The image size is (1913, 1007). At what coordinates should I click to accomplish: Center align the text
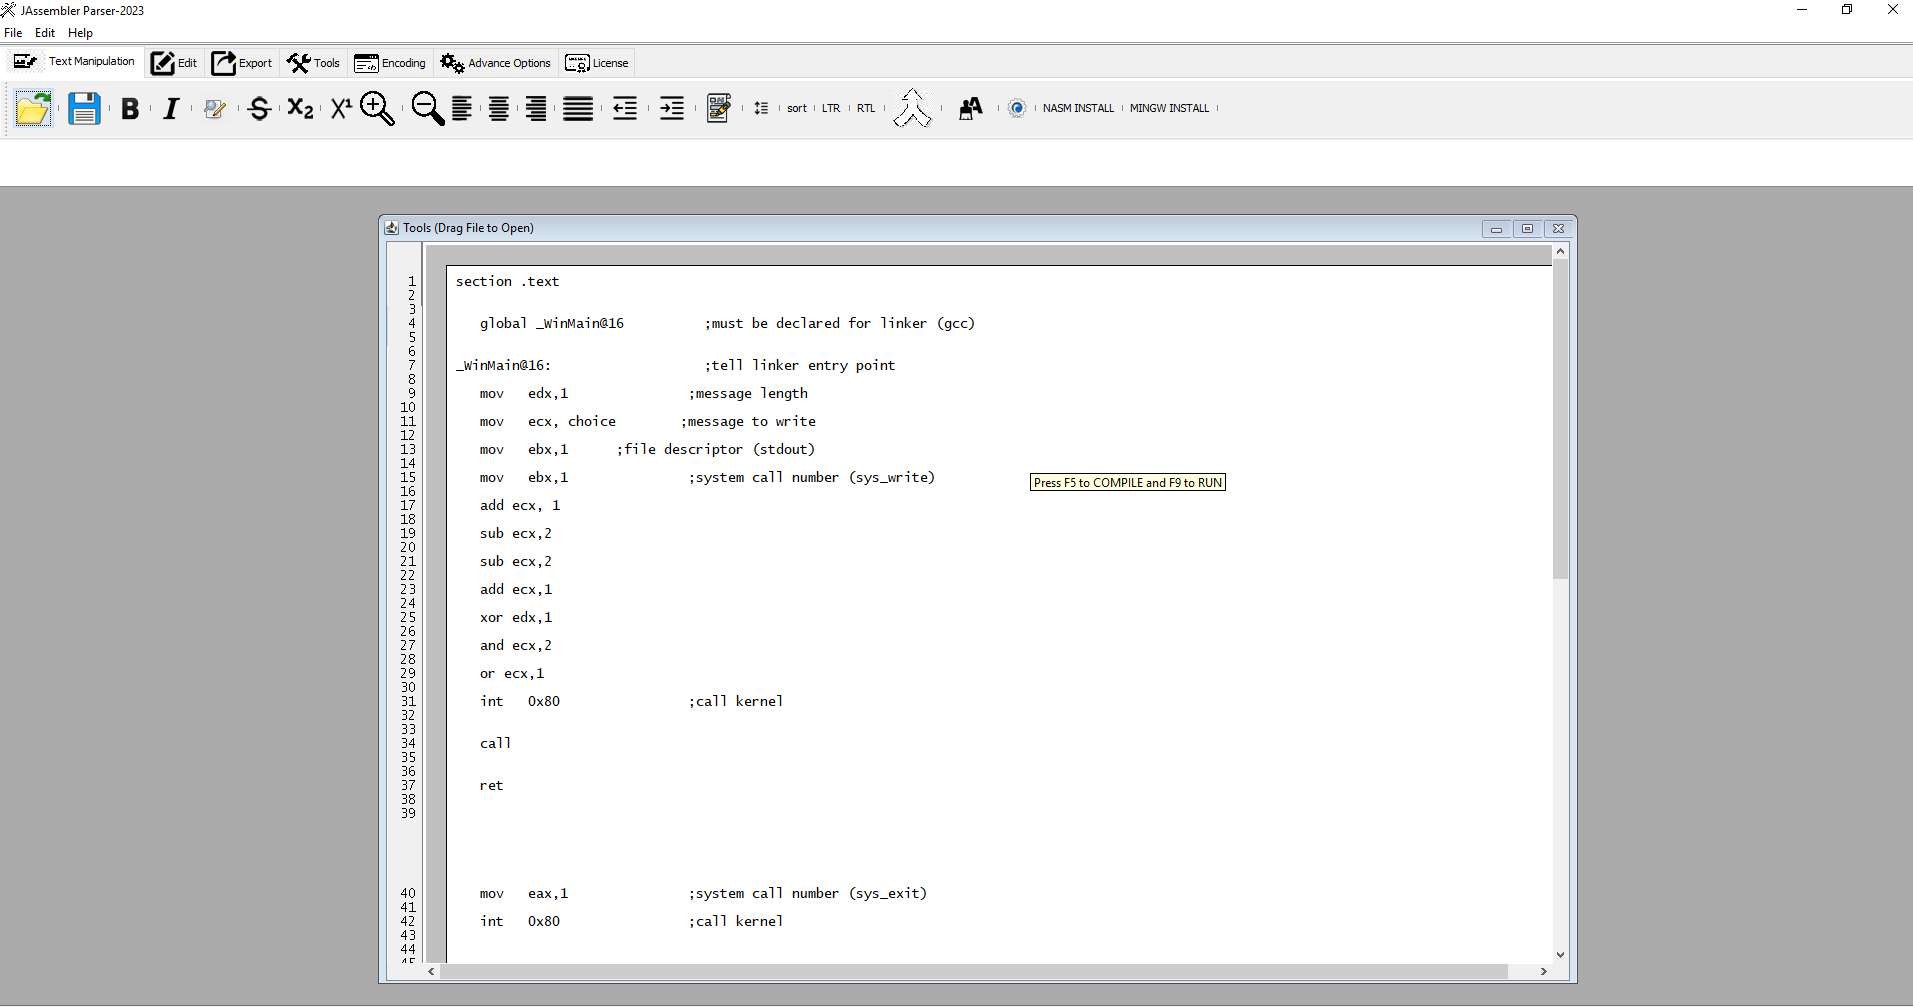(x=499, y=108)
